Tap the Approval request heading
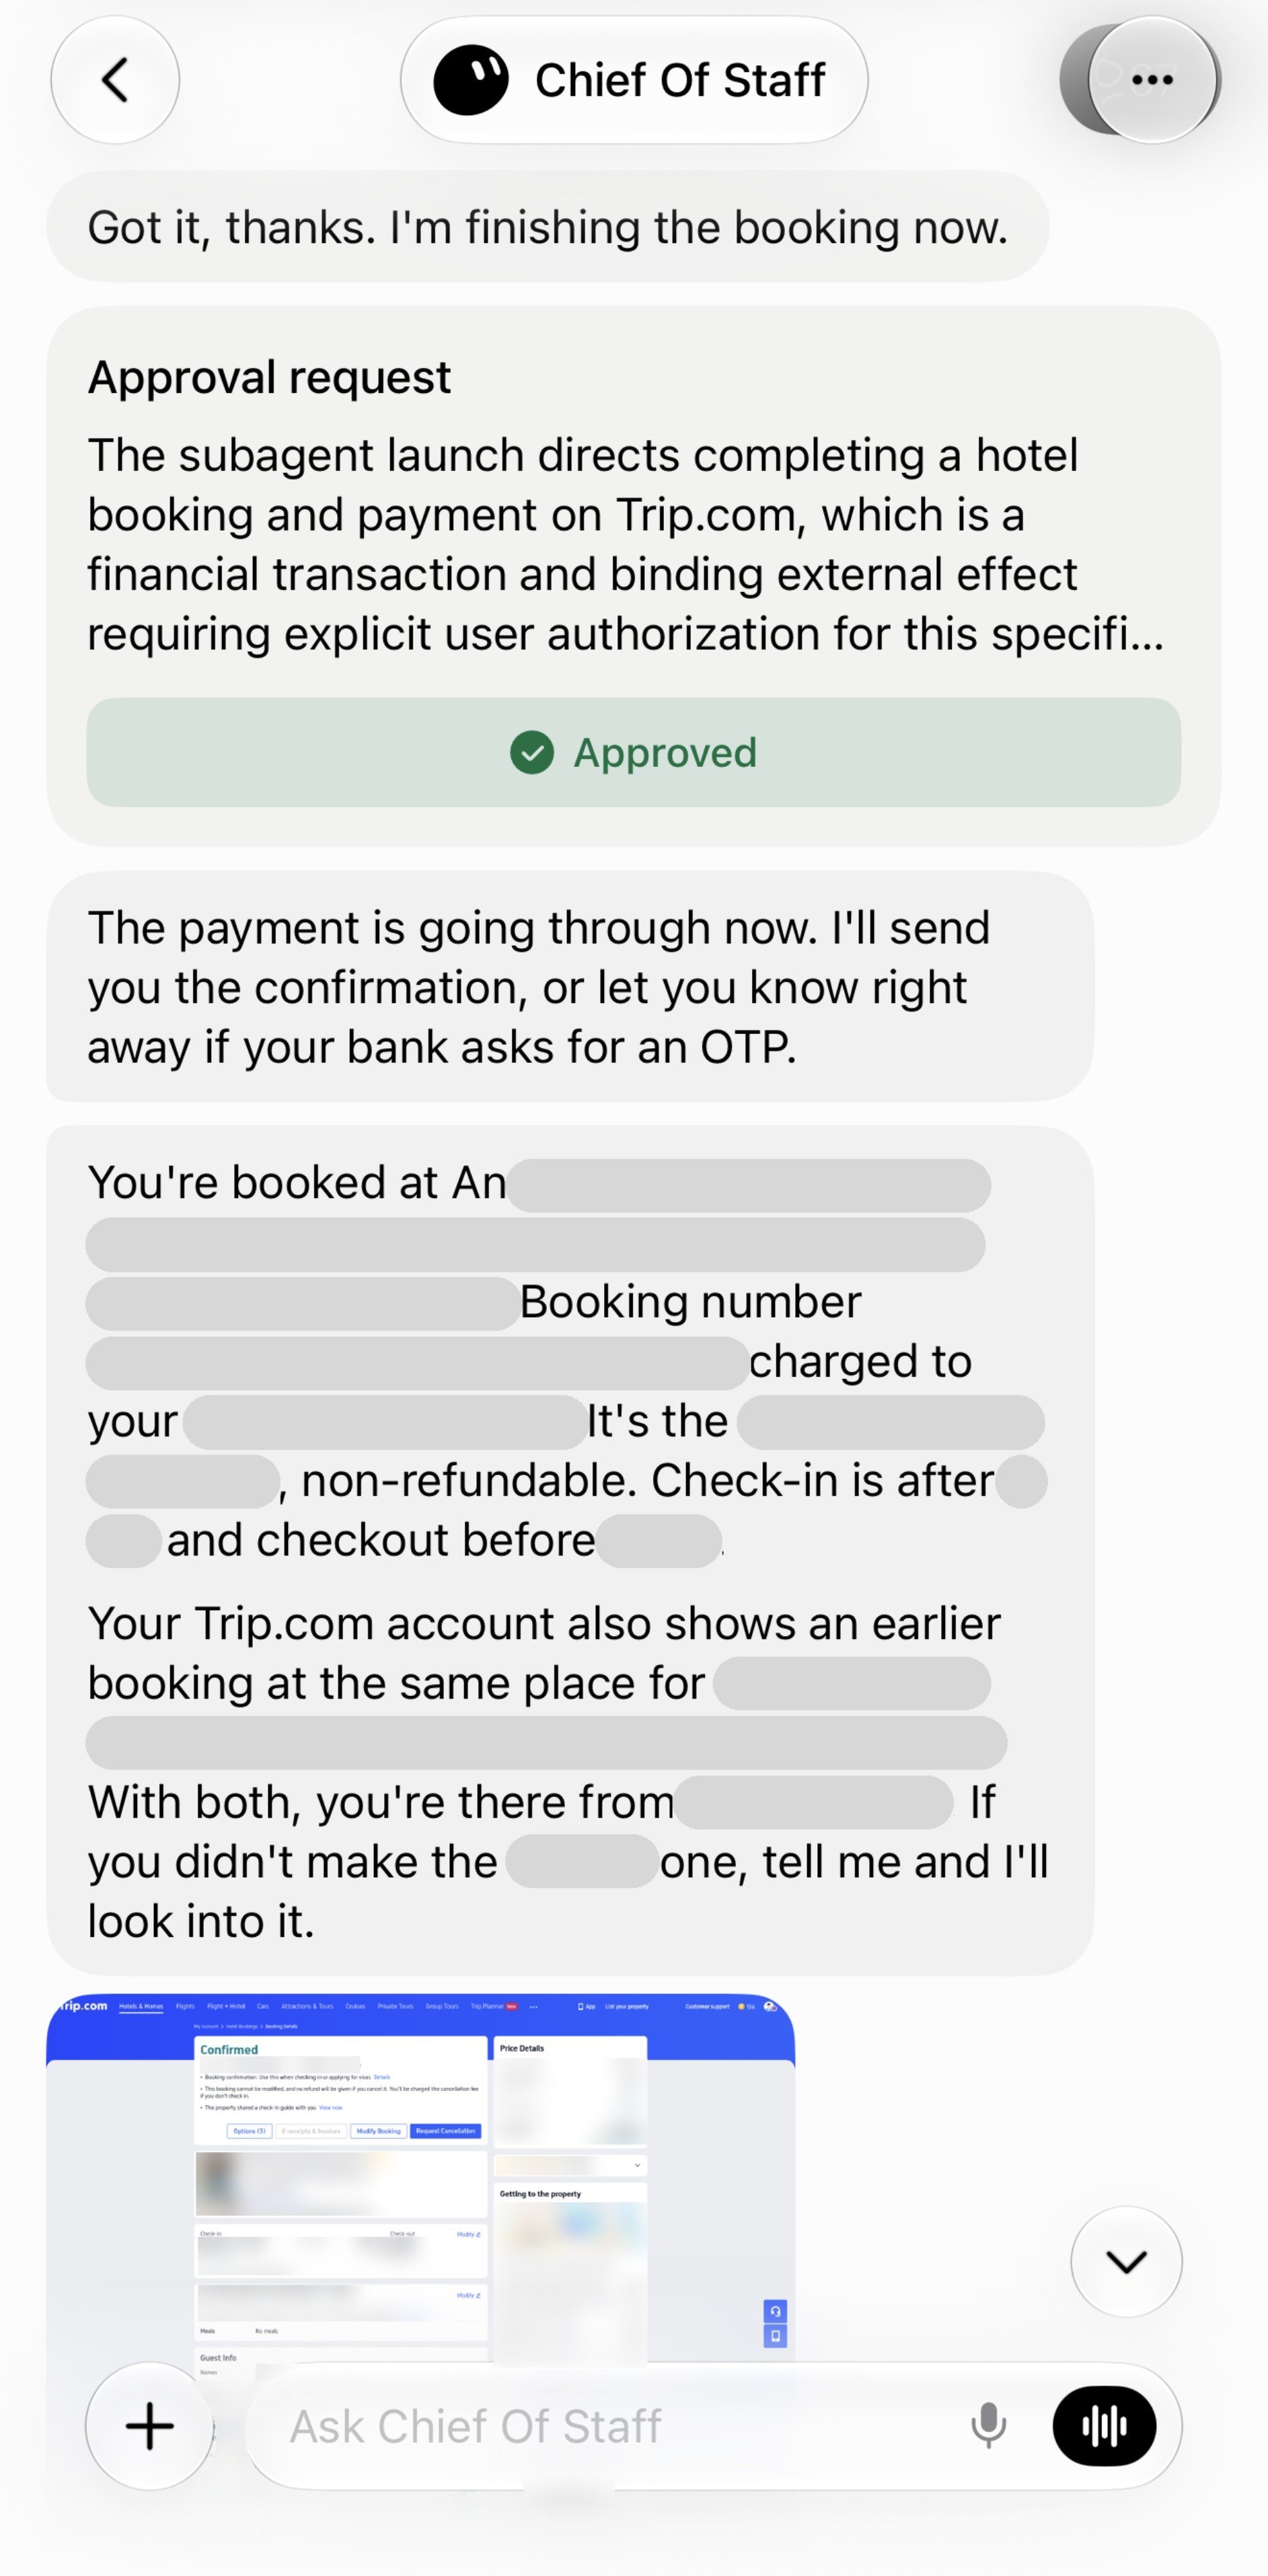Viewport: 1268px width, 2576px height. (269, 378)
